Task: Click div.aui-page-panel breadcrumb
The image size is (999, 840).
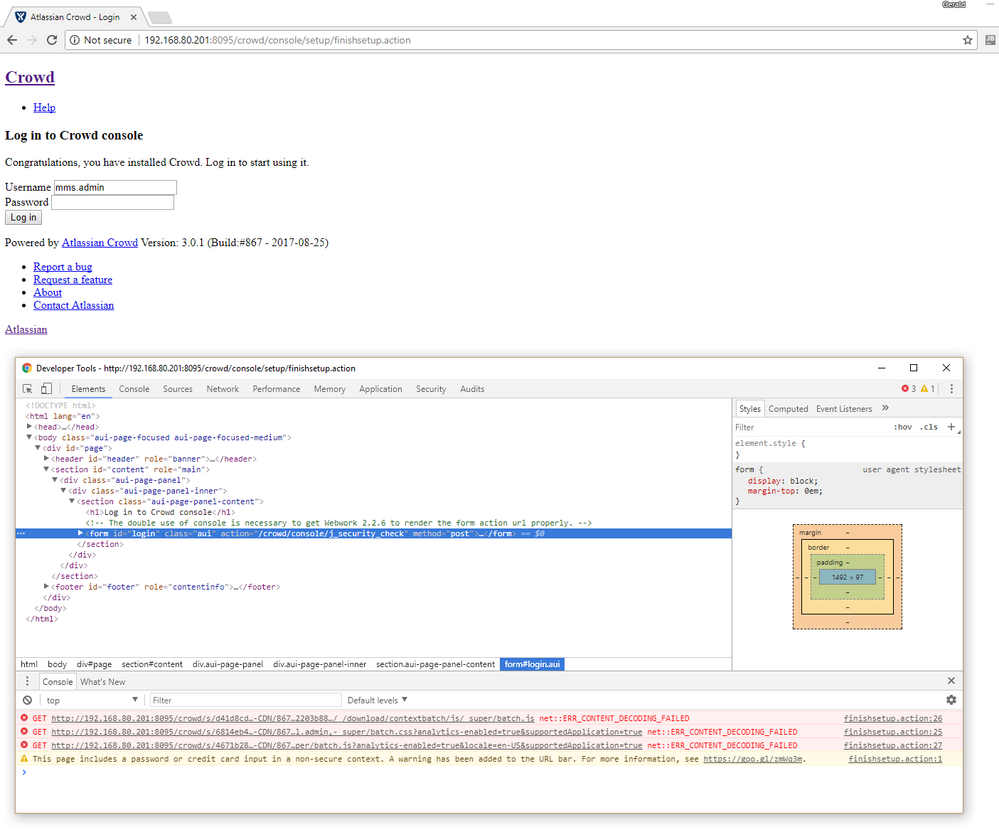Action: [227, 664]
